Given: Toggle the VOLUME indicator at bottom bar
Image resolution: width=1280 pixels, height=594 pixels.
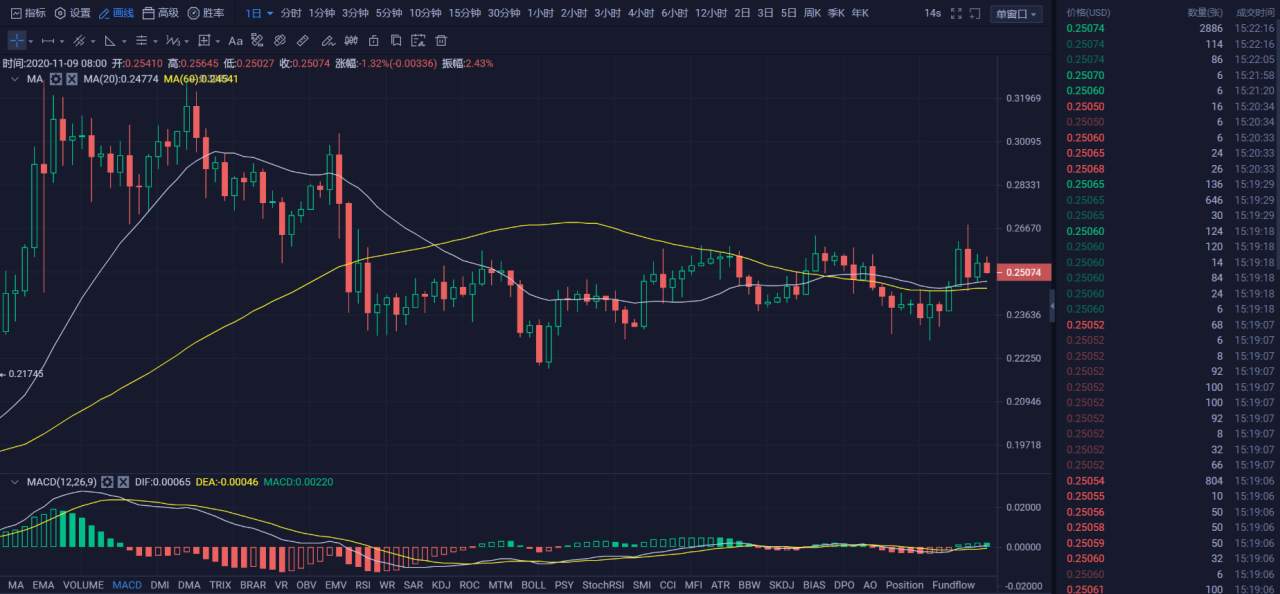Looking at the screenshot, I should [x=84, y=585].
